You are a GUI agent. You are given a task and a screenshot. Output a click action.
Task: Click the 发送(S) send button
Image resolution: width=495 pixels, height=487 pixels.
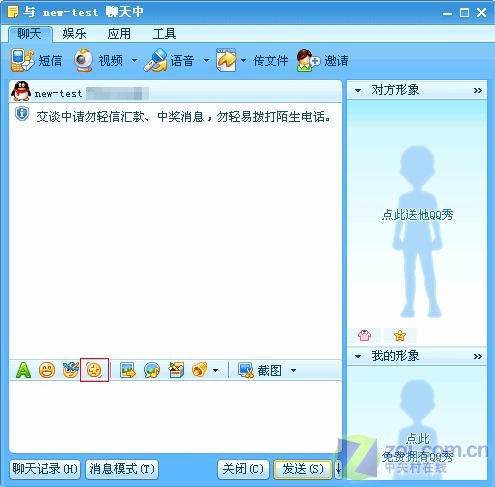[303, 469]
